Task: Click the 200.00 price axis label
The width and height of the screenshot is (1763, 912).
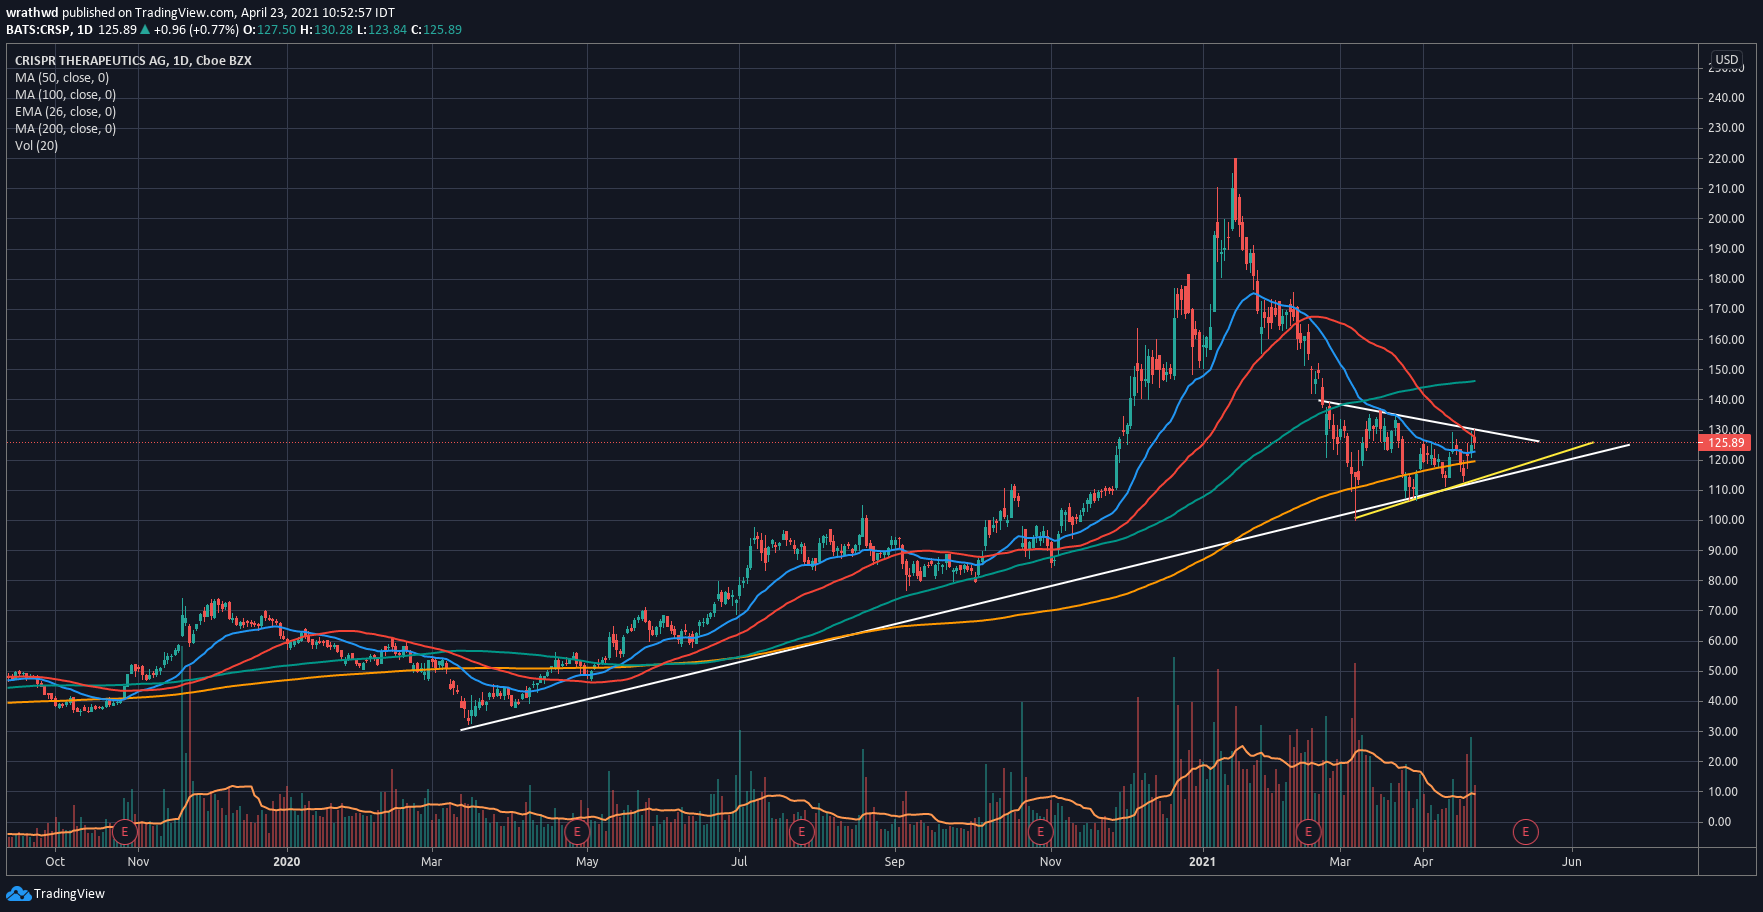Action: [x=1727, y=219]
